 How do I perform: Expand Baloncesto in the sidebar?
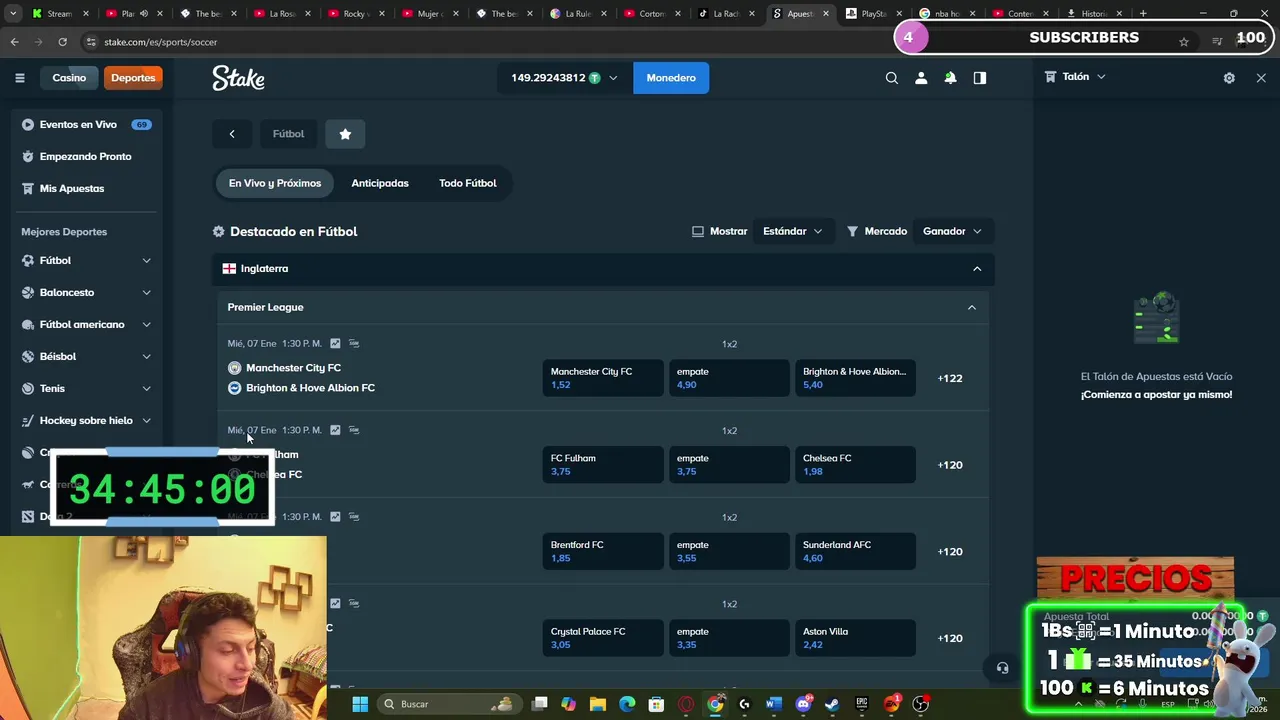pos(146,292)
